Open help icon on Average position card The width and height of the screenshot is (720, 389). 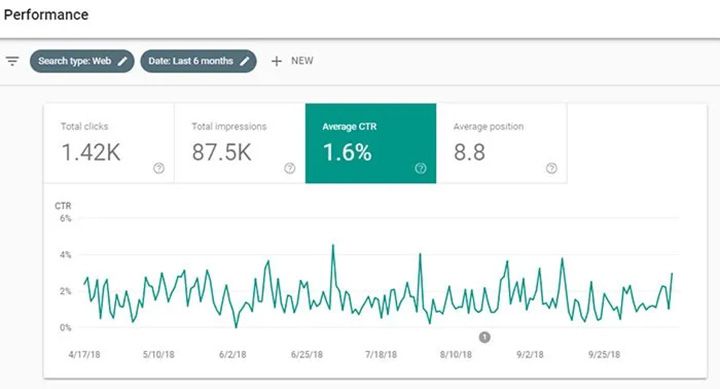551,168
